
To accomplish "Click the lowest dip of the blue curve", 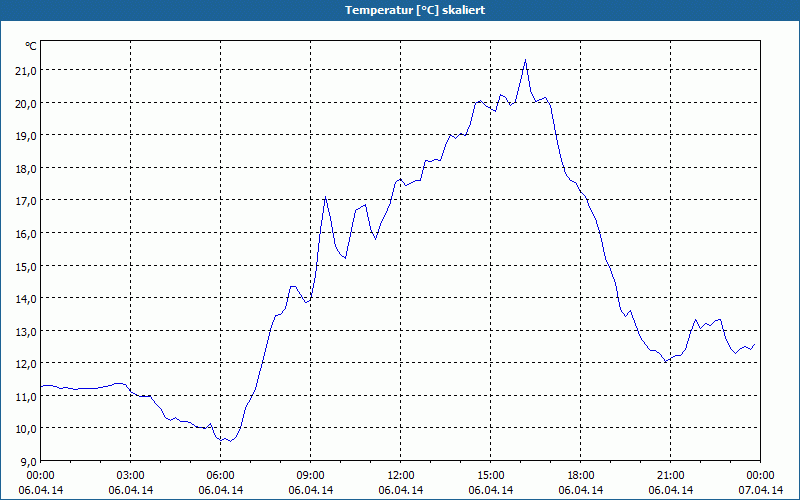I will tap(230, 441).
